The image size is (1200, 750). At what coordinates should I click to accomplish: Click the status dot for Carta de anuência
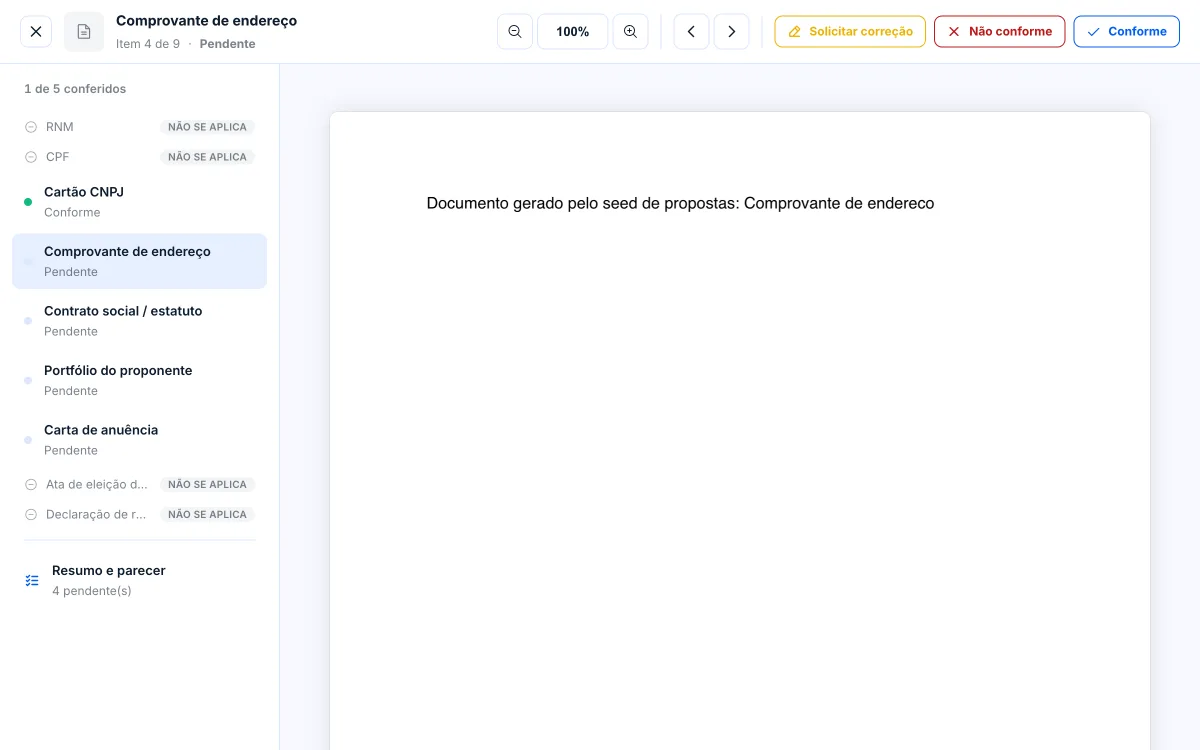coord(28,440)
